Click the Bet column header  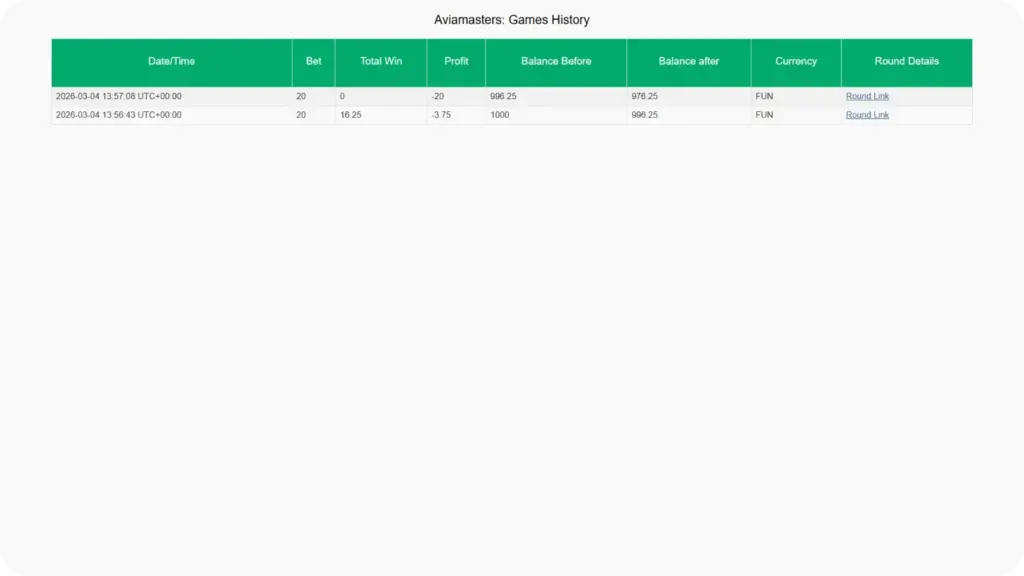313,61
